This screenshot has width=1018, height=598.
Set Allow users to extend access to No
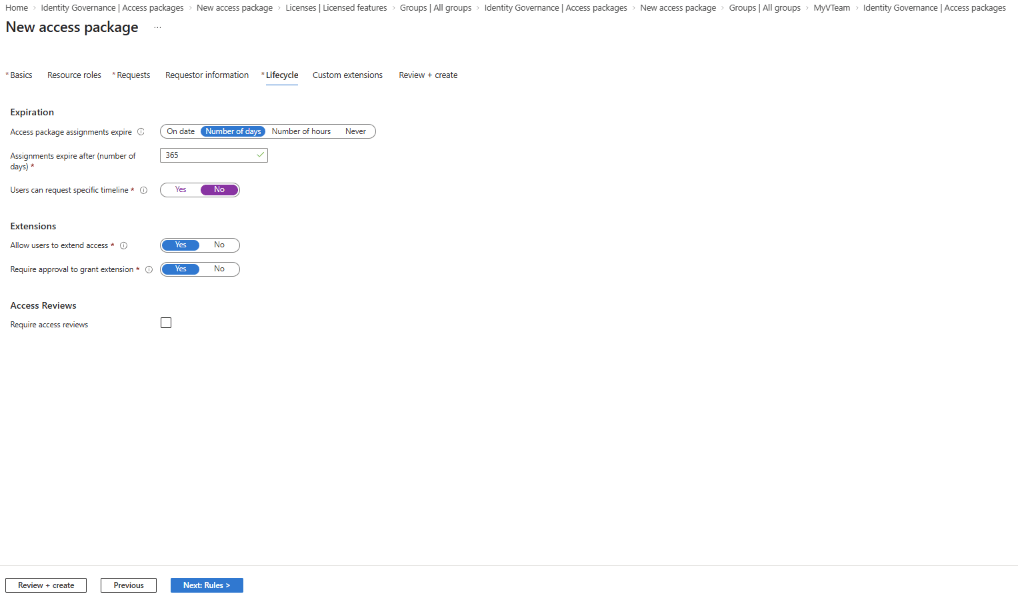(219, 245)
